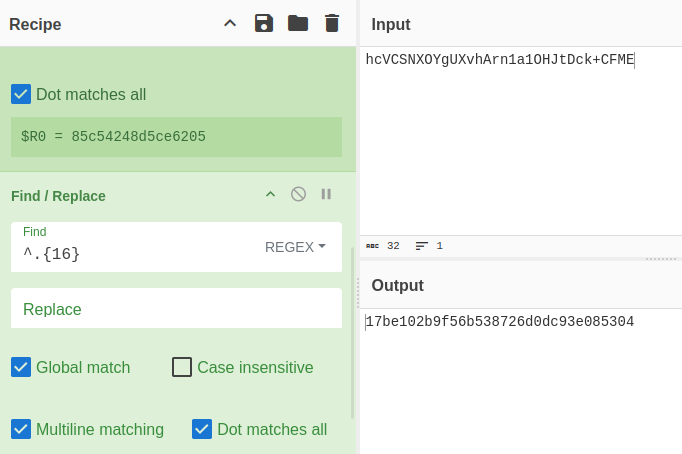Viewport: 682px width, 454px height.
Task: Uncheck Dot matches all above the $R0 register
Action: point(21,94)
